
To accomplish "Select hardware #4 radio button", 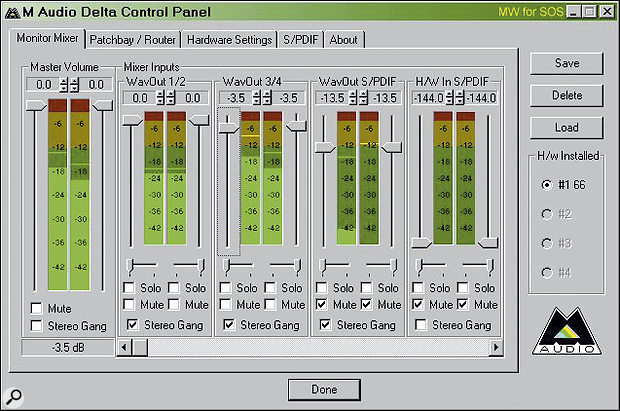I will point(546,273).
